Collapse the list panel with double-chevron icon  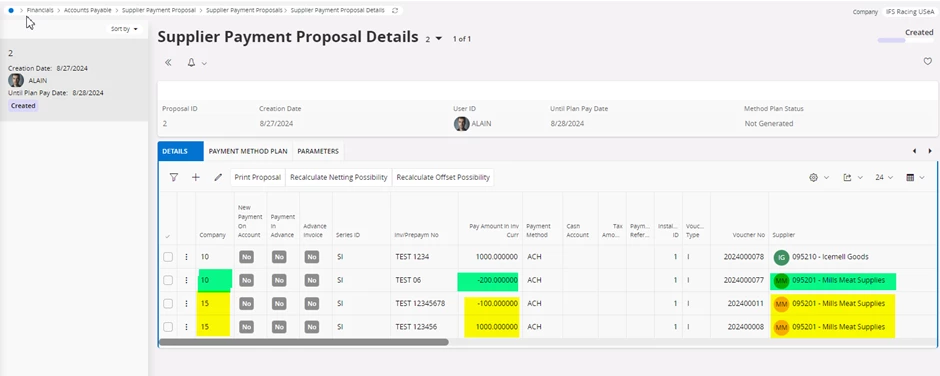168,62
